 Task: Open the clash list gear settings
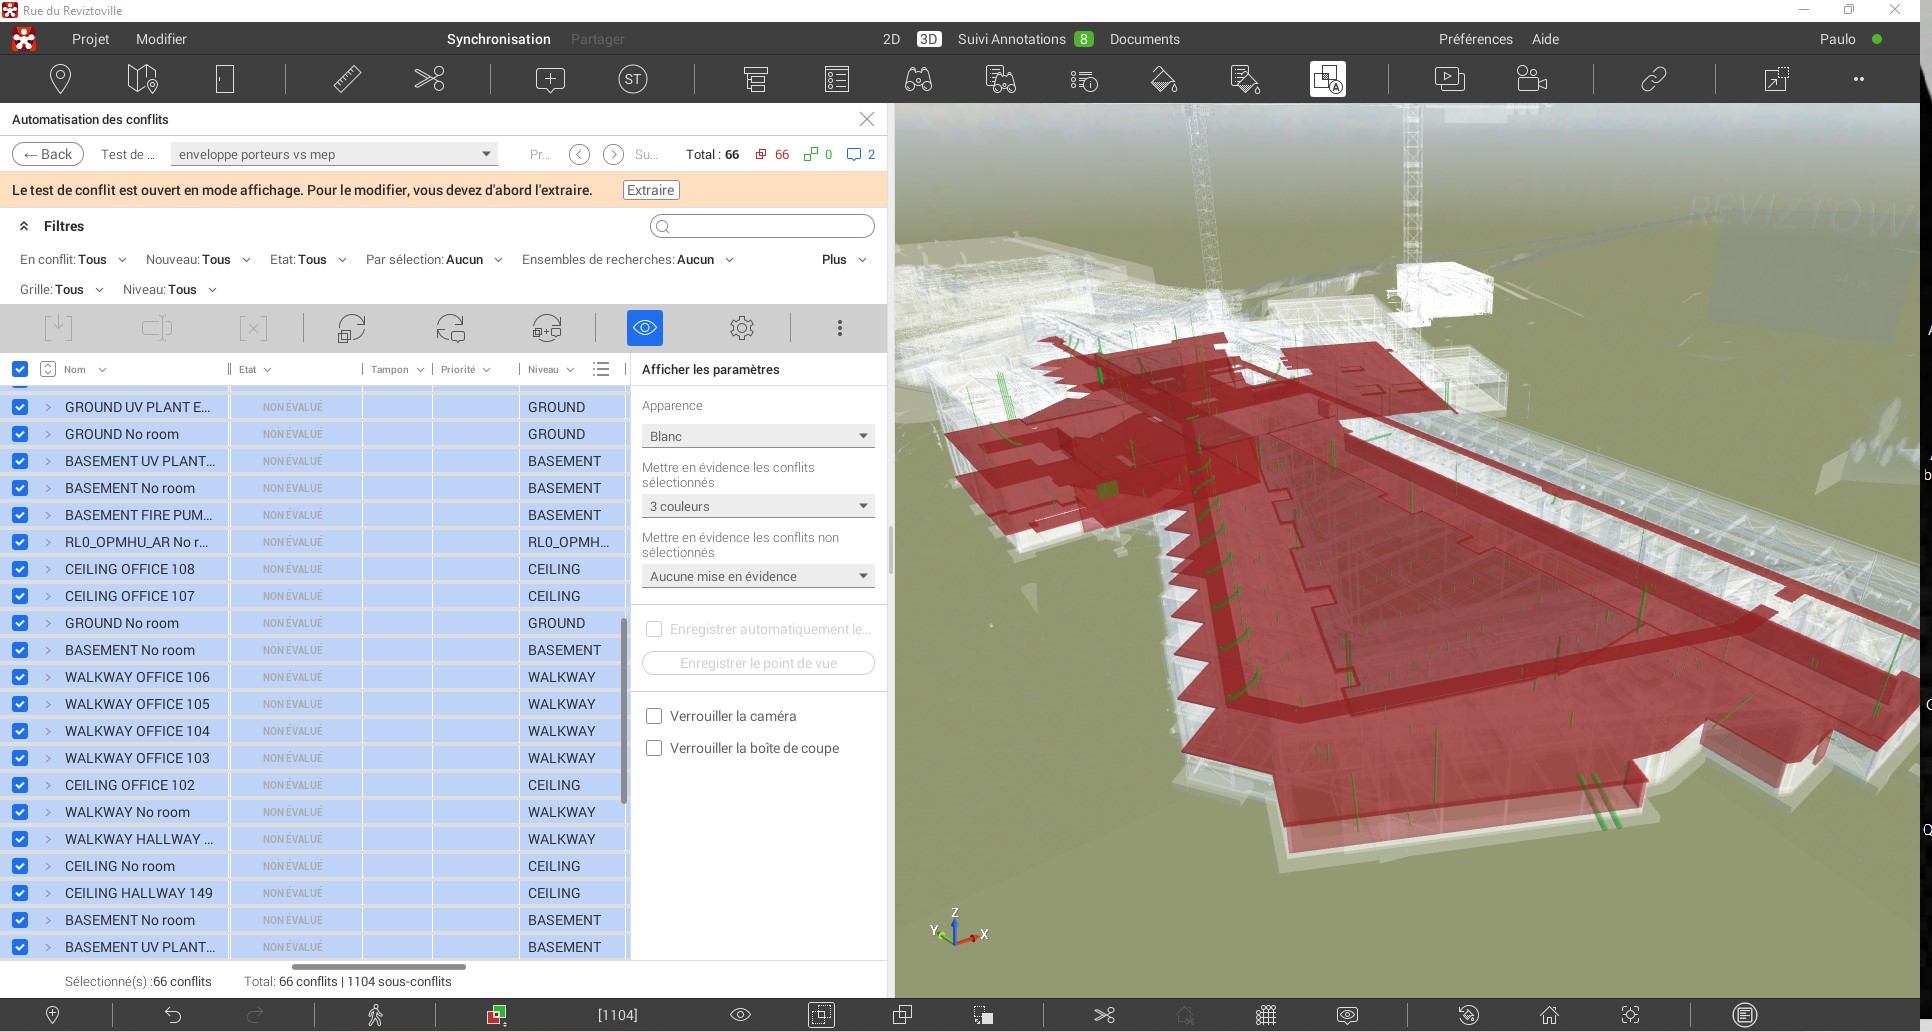click(x=741, y=328)
